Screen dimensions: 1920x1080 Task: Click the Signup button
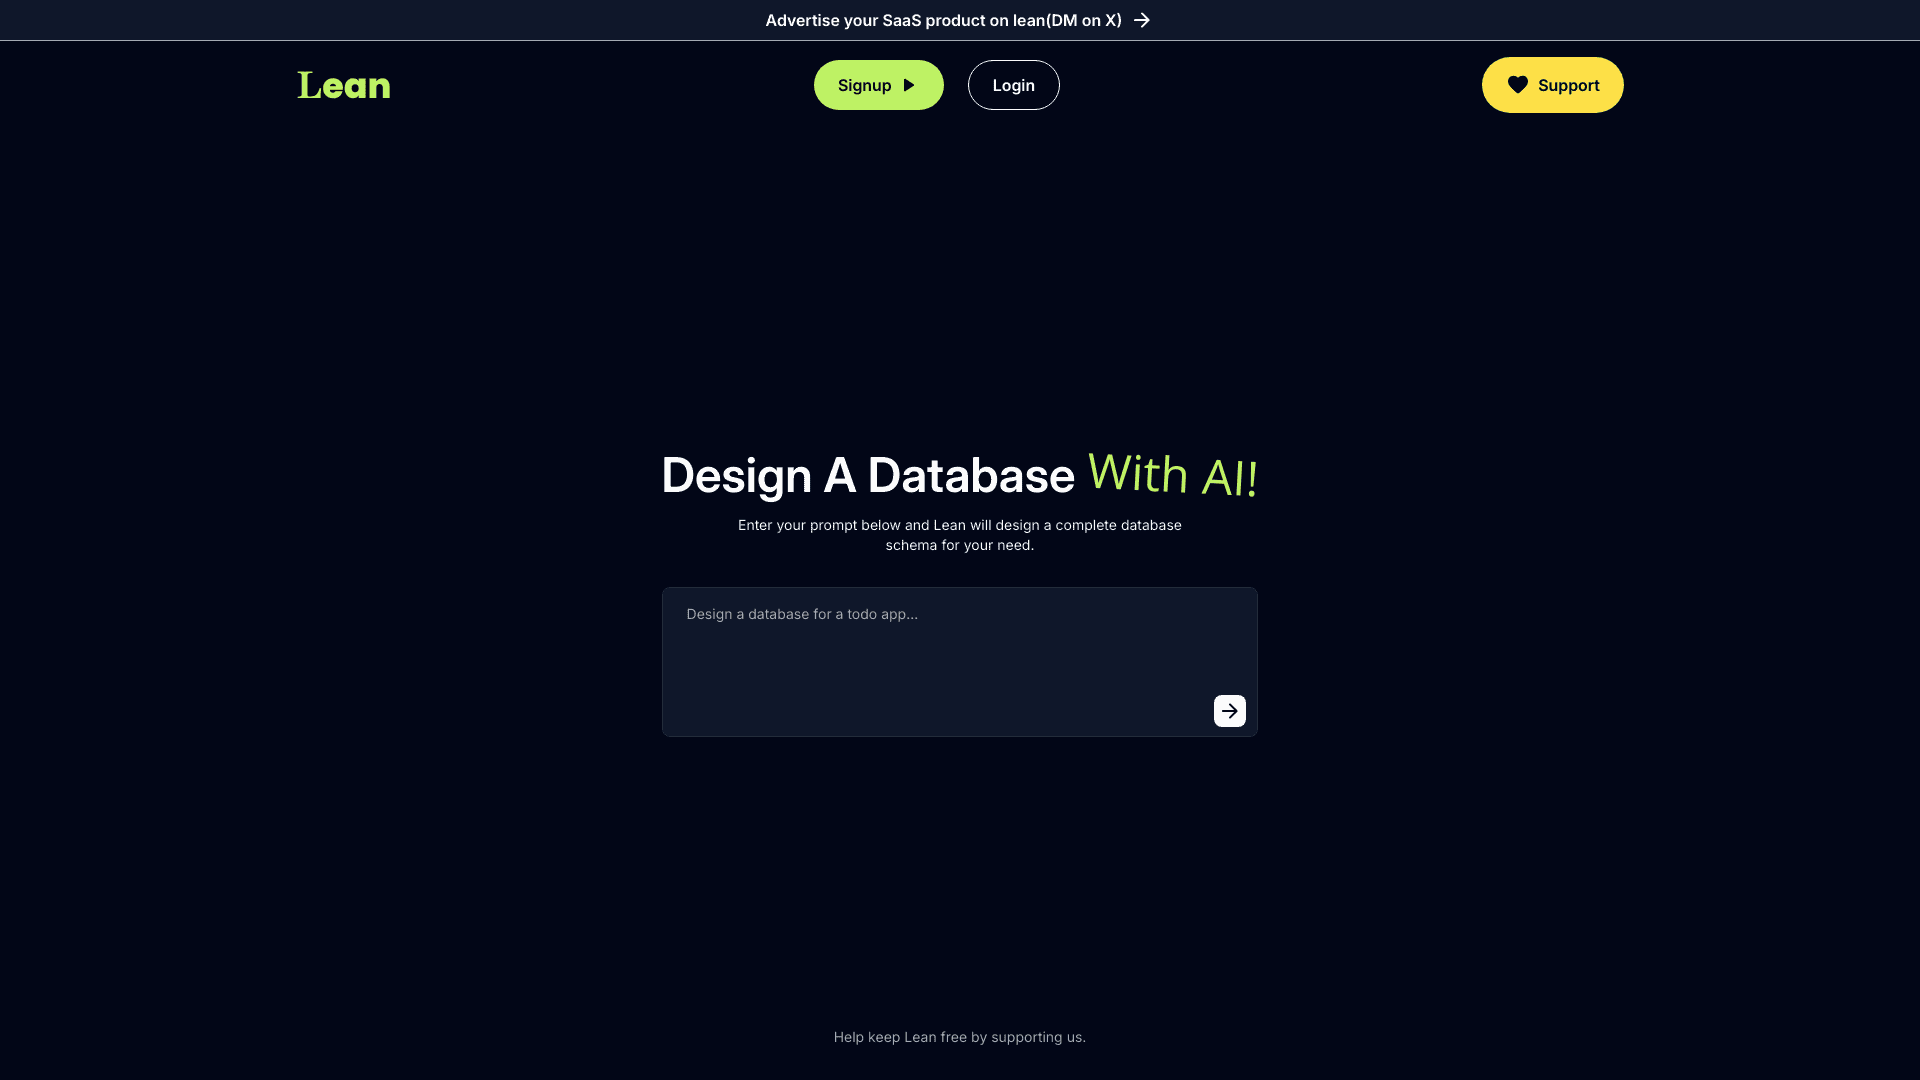click(x=878, y=85)
